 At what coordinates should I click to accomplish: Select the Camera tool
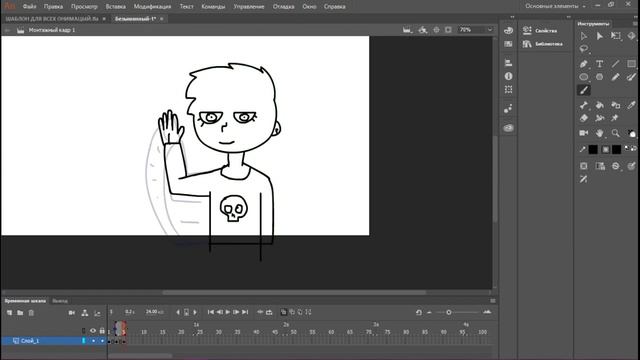pos(584,133)
